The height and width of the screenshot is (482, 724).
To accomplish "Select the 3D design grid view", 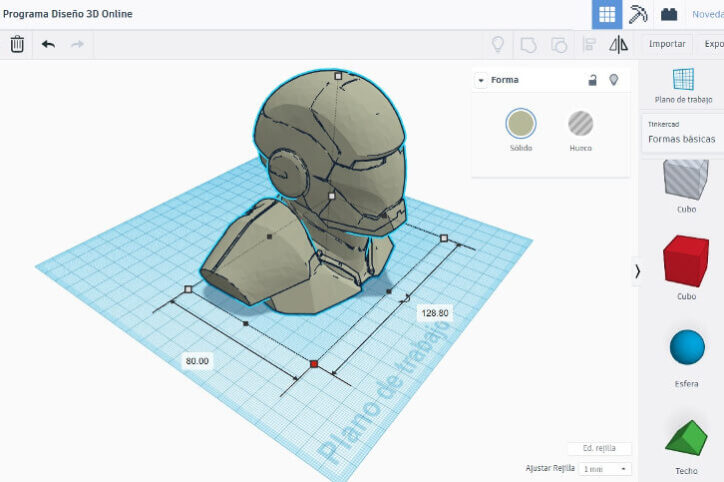I will [607, 14].
